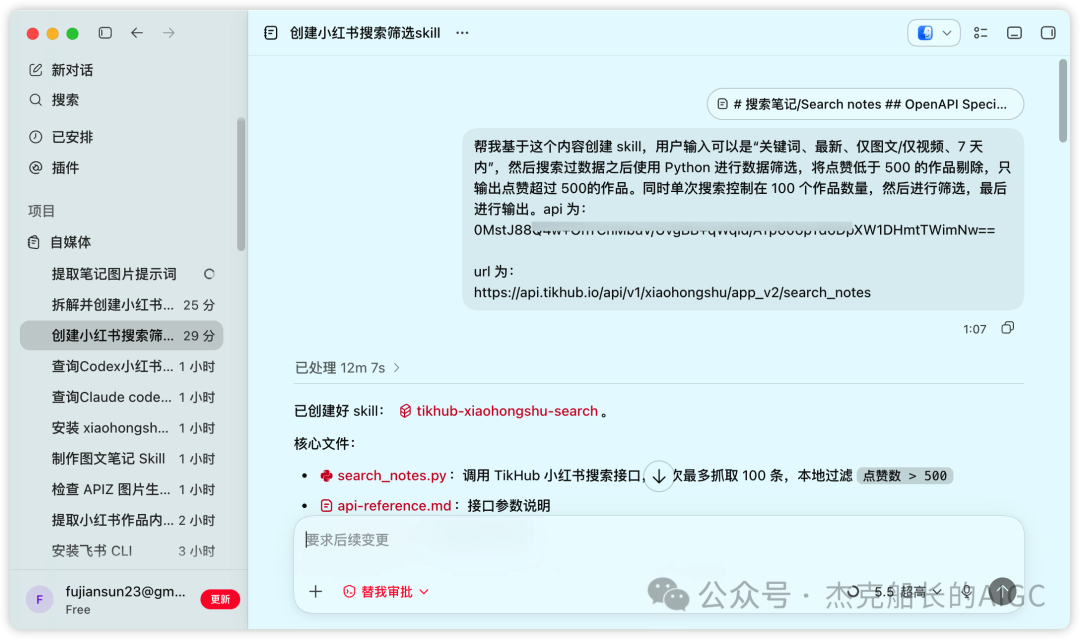1080x639 pixels.
Task: Open chat 查询Codex小红书
Action: [122, 366]
